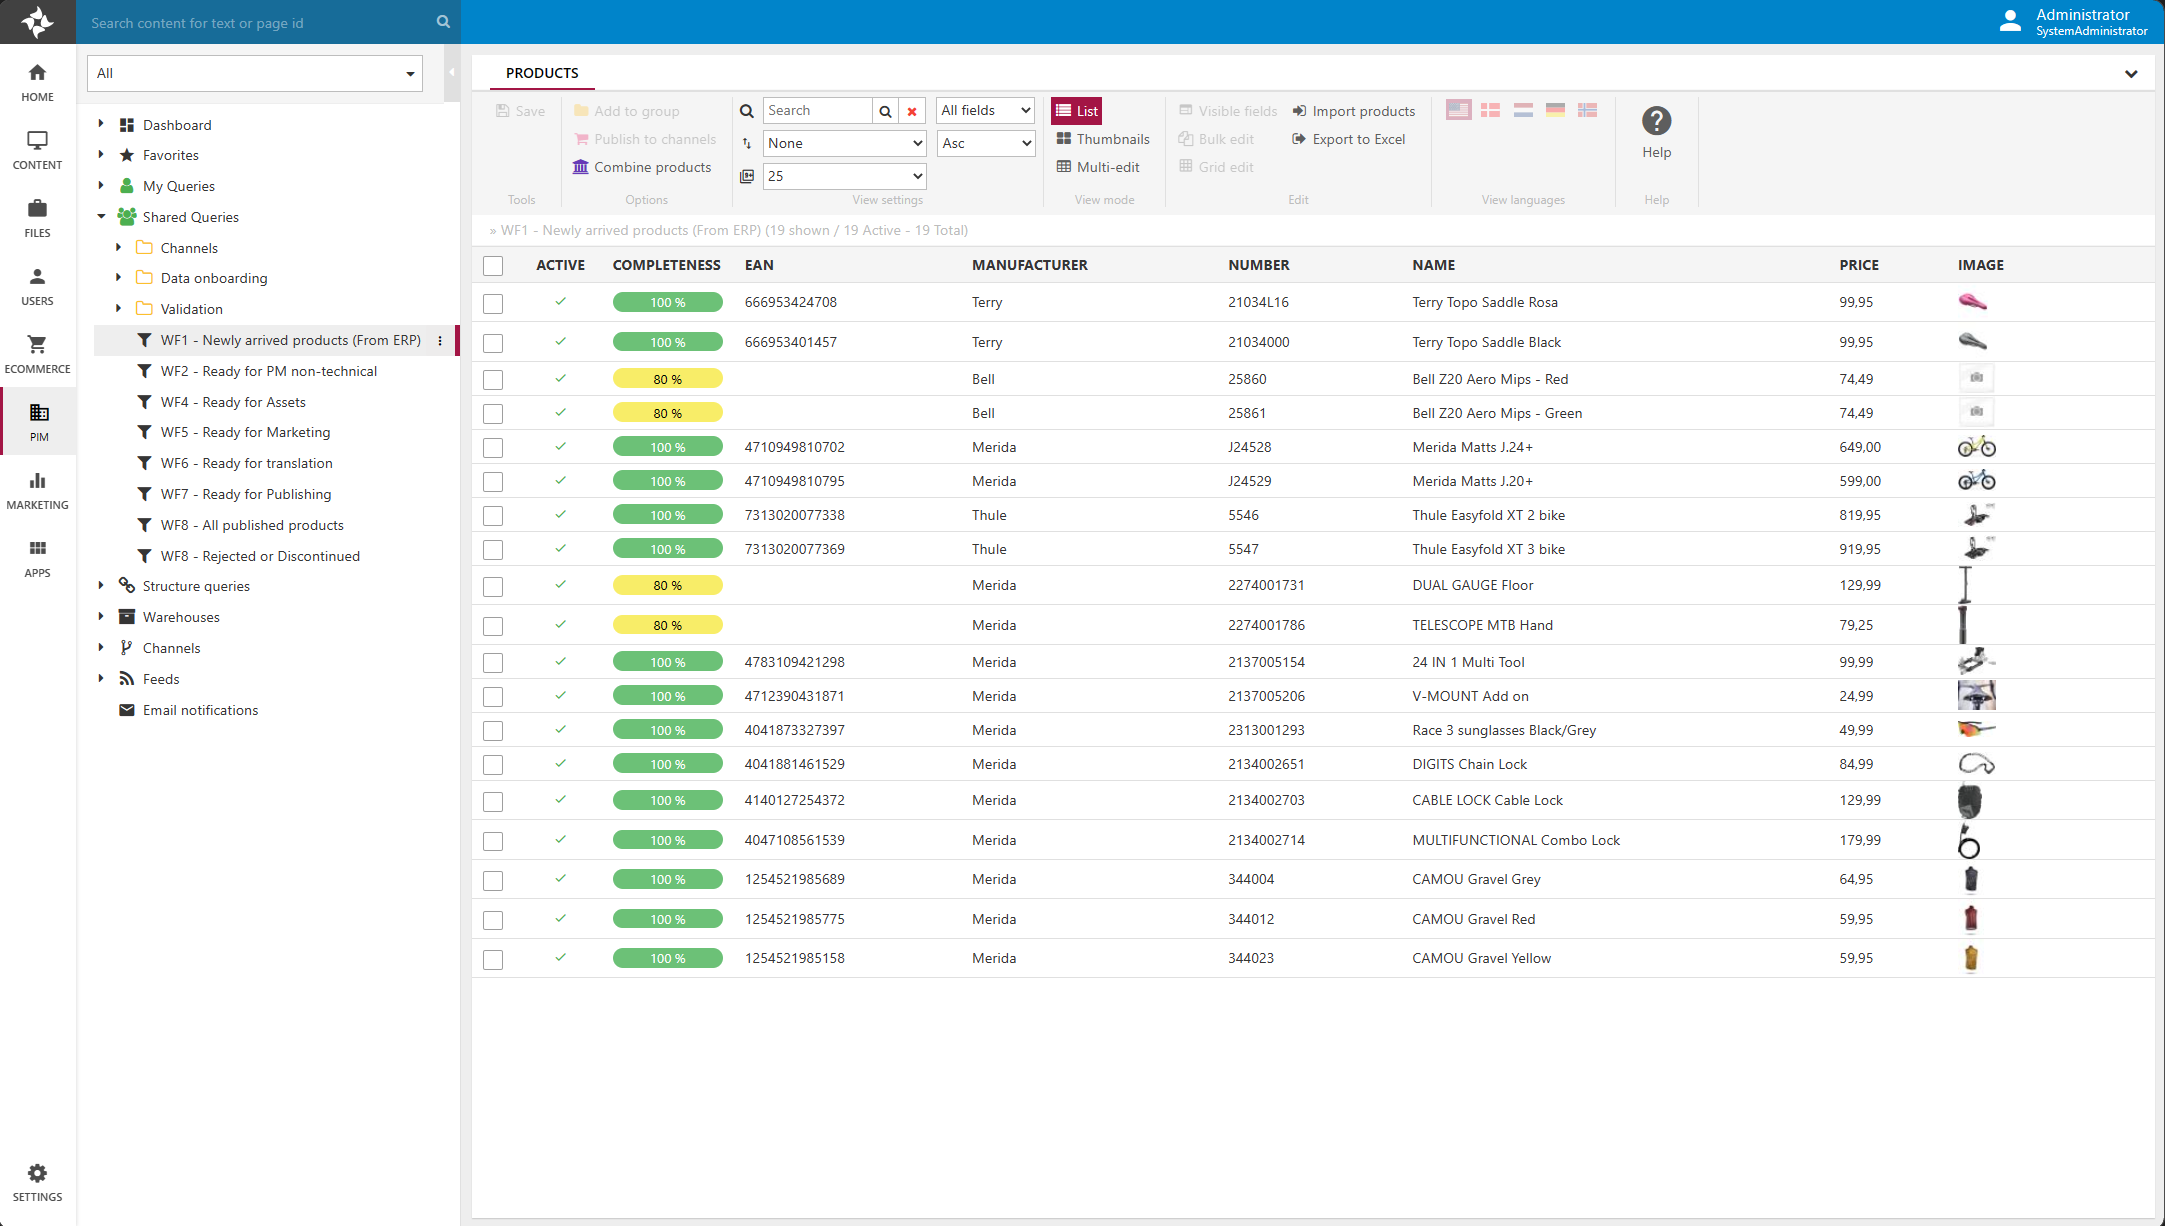Viewport: 2165px width, 1226px height.
Task: Click the search magnifier button in toolbar
Action: point(885,111)
